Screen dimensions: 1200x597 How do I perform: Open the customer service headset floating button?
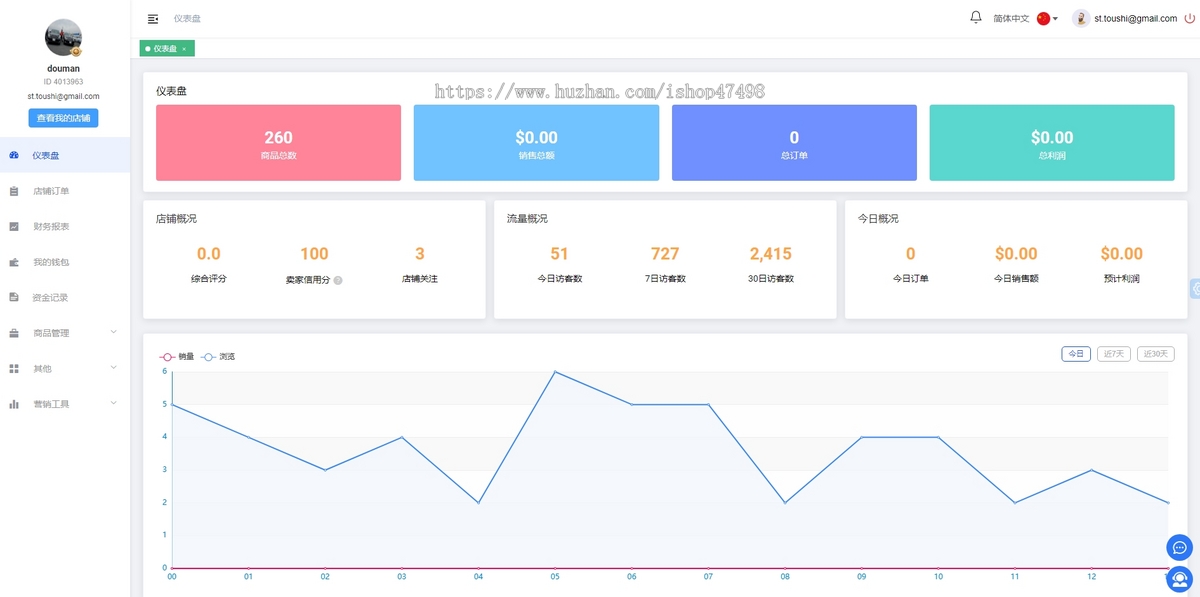(x=1180, y=579)
